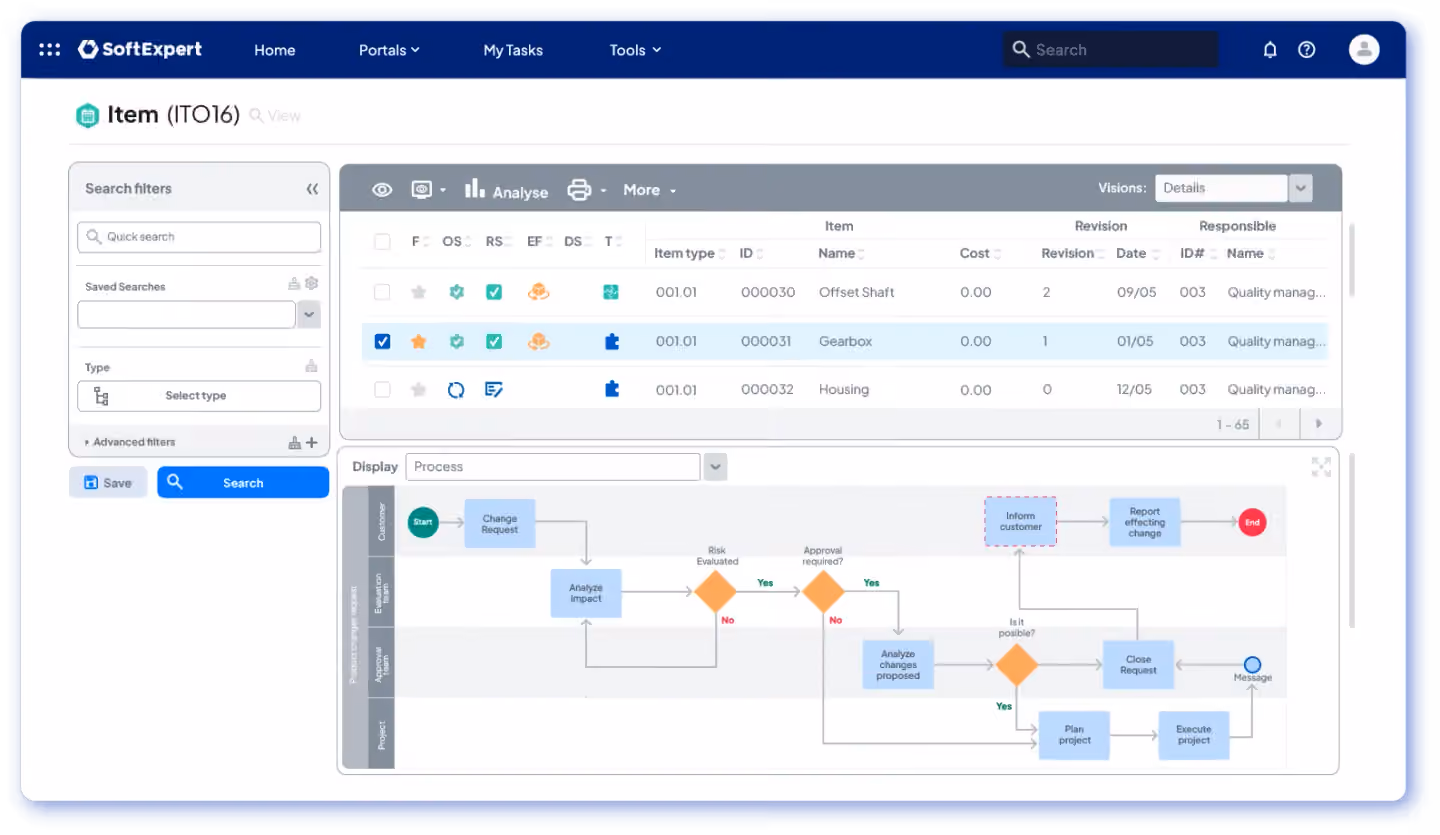This screenshot has width=1440, height=835.
Task: Click the eye view icon in toolbar
Action: pyautogui.click(x=382, y=190)
